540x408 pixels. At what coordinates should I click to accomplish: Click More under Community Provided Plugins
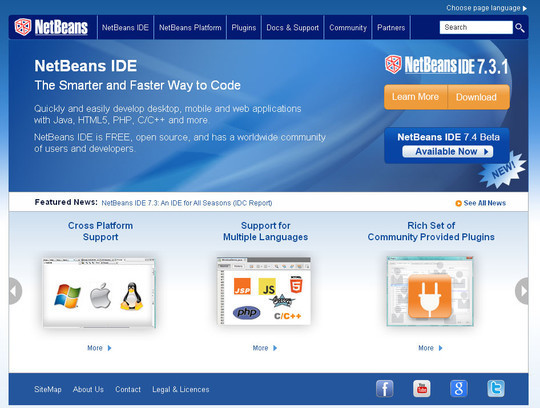(x=426, y=348)
